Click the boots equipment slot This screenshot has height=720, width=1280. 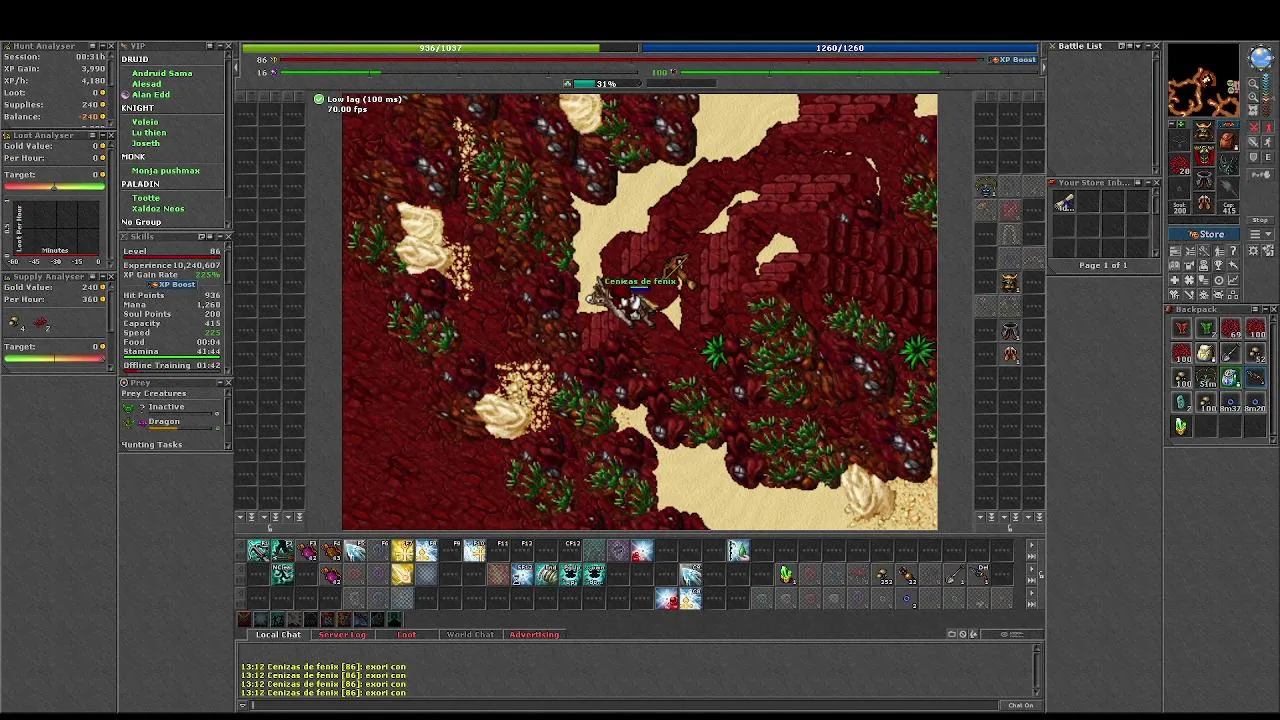pyautogui.click(x=1204, y=205)
